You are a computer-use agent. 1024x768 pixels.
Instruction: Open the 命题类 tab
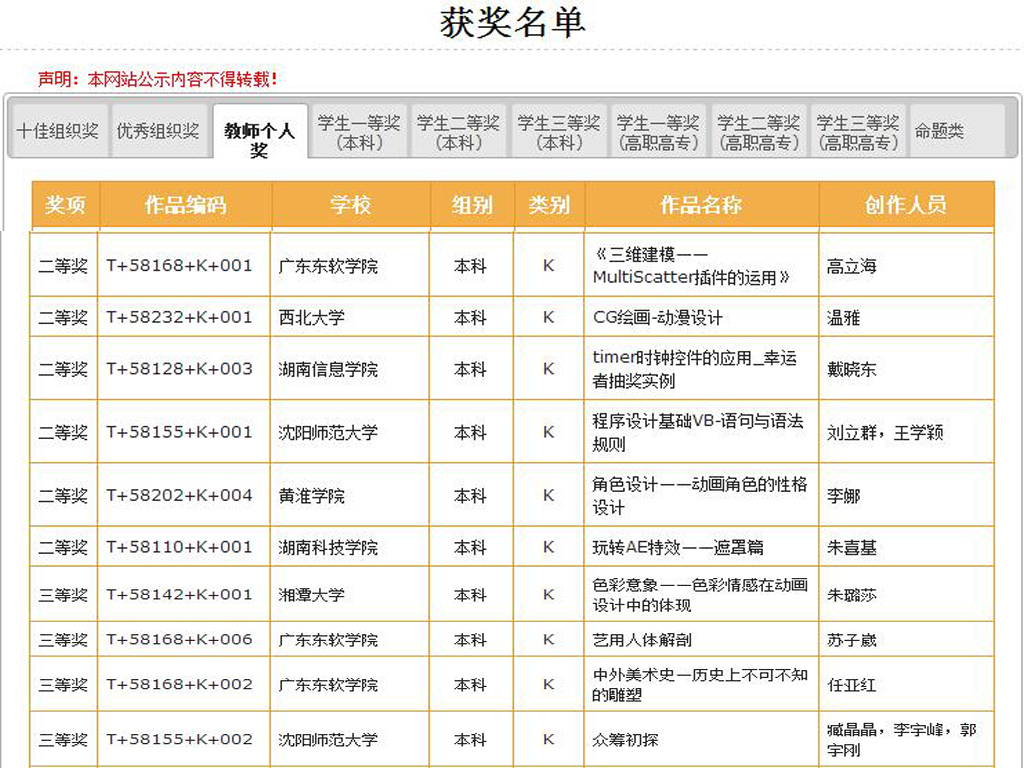coord(939,132)
